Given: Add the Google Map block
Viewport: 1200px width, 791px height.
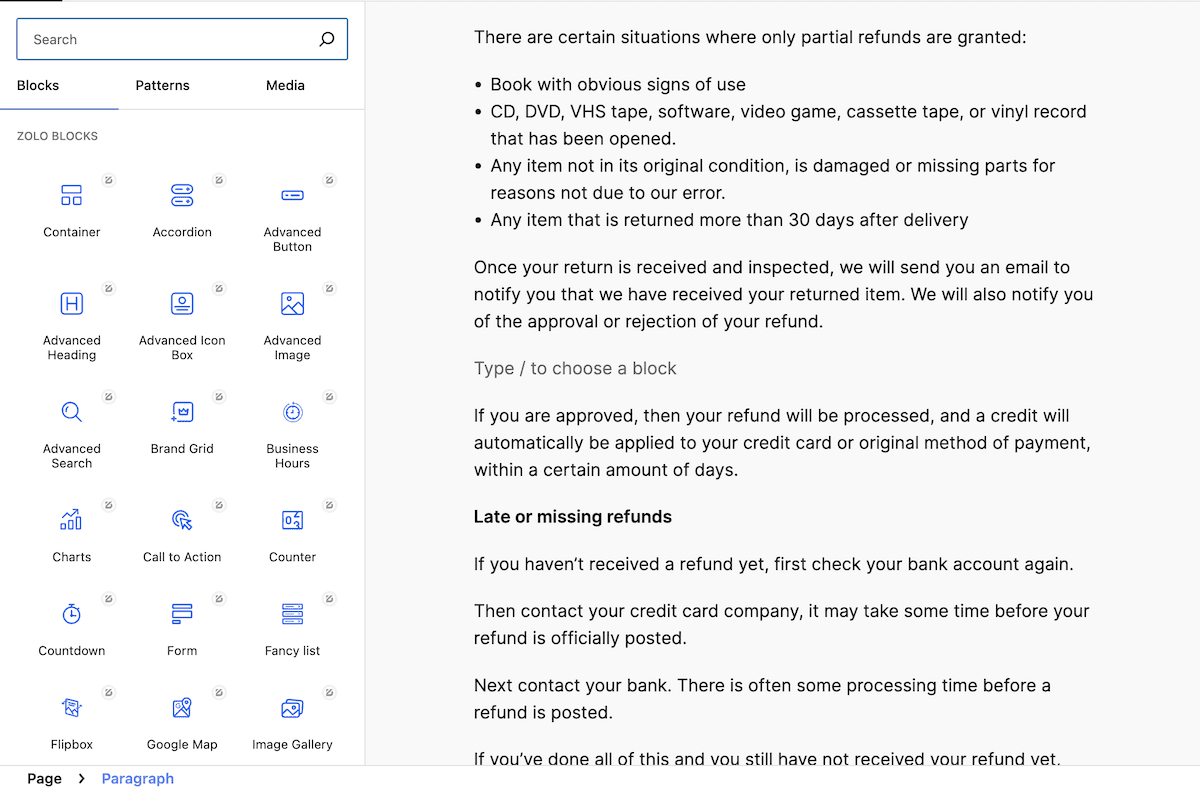Looking at the screenshot, I should 182,721.
